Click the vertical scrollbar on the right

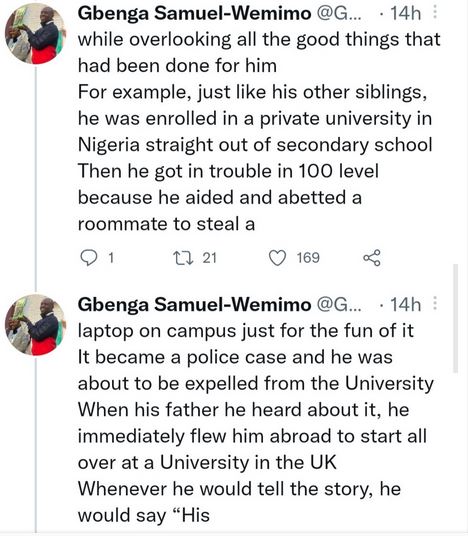click(x=455, y=318)
